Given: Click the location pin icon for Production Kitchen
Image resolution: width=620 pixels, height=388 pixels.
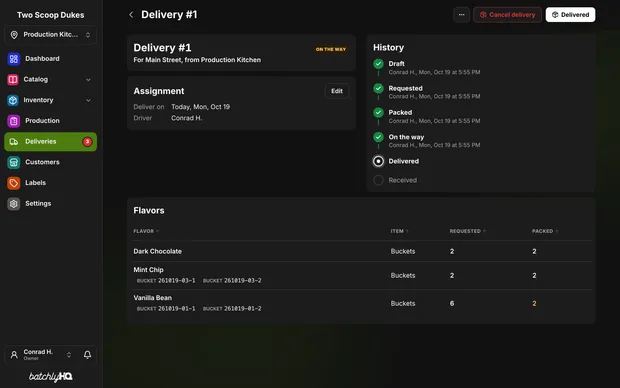Looking at the screenshot, I should 14,35.
